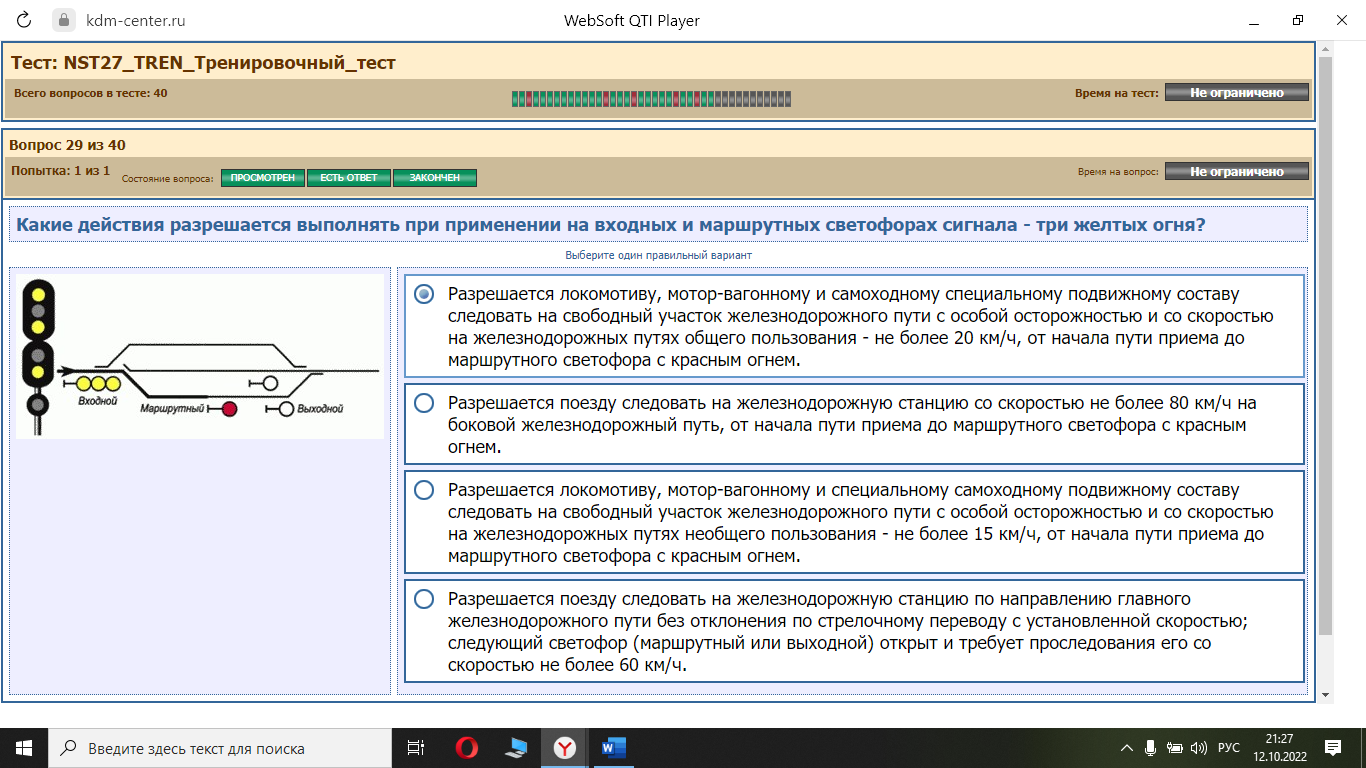The height and width of the screenshot is (768, 1366).
Task: Click the Выберите один правильный вариант hint
Action: point(658,255)
